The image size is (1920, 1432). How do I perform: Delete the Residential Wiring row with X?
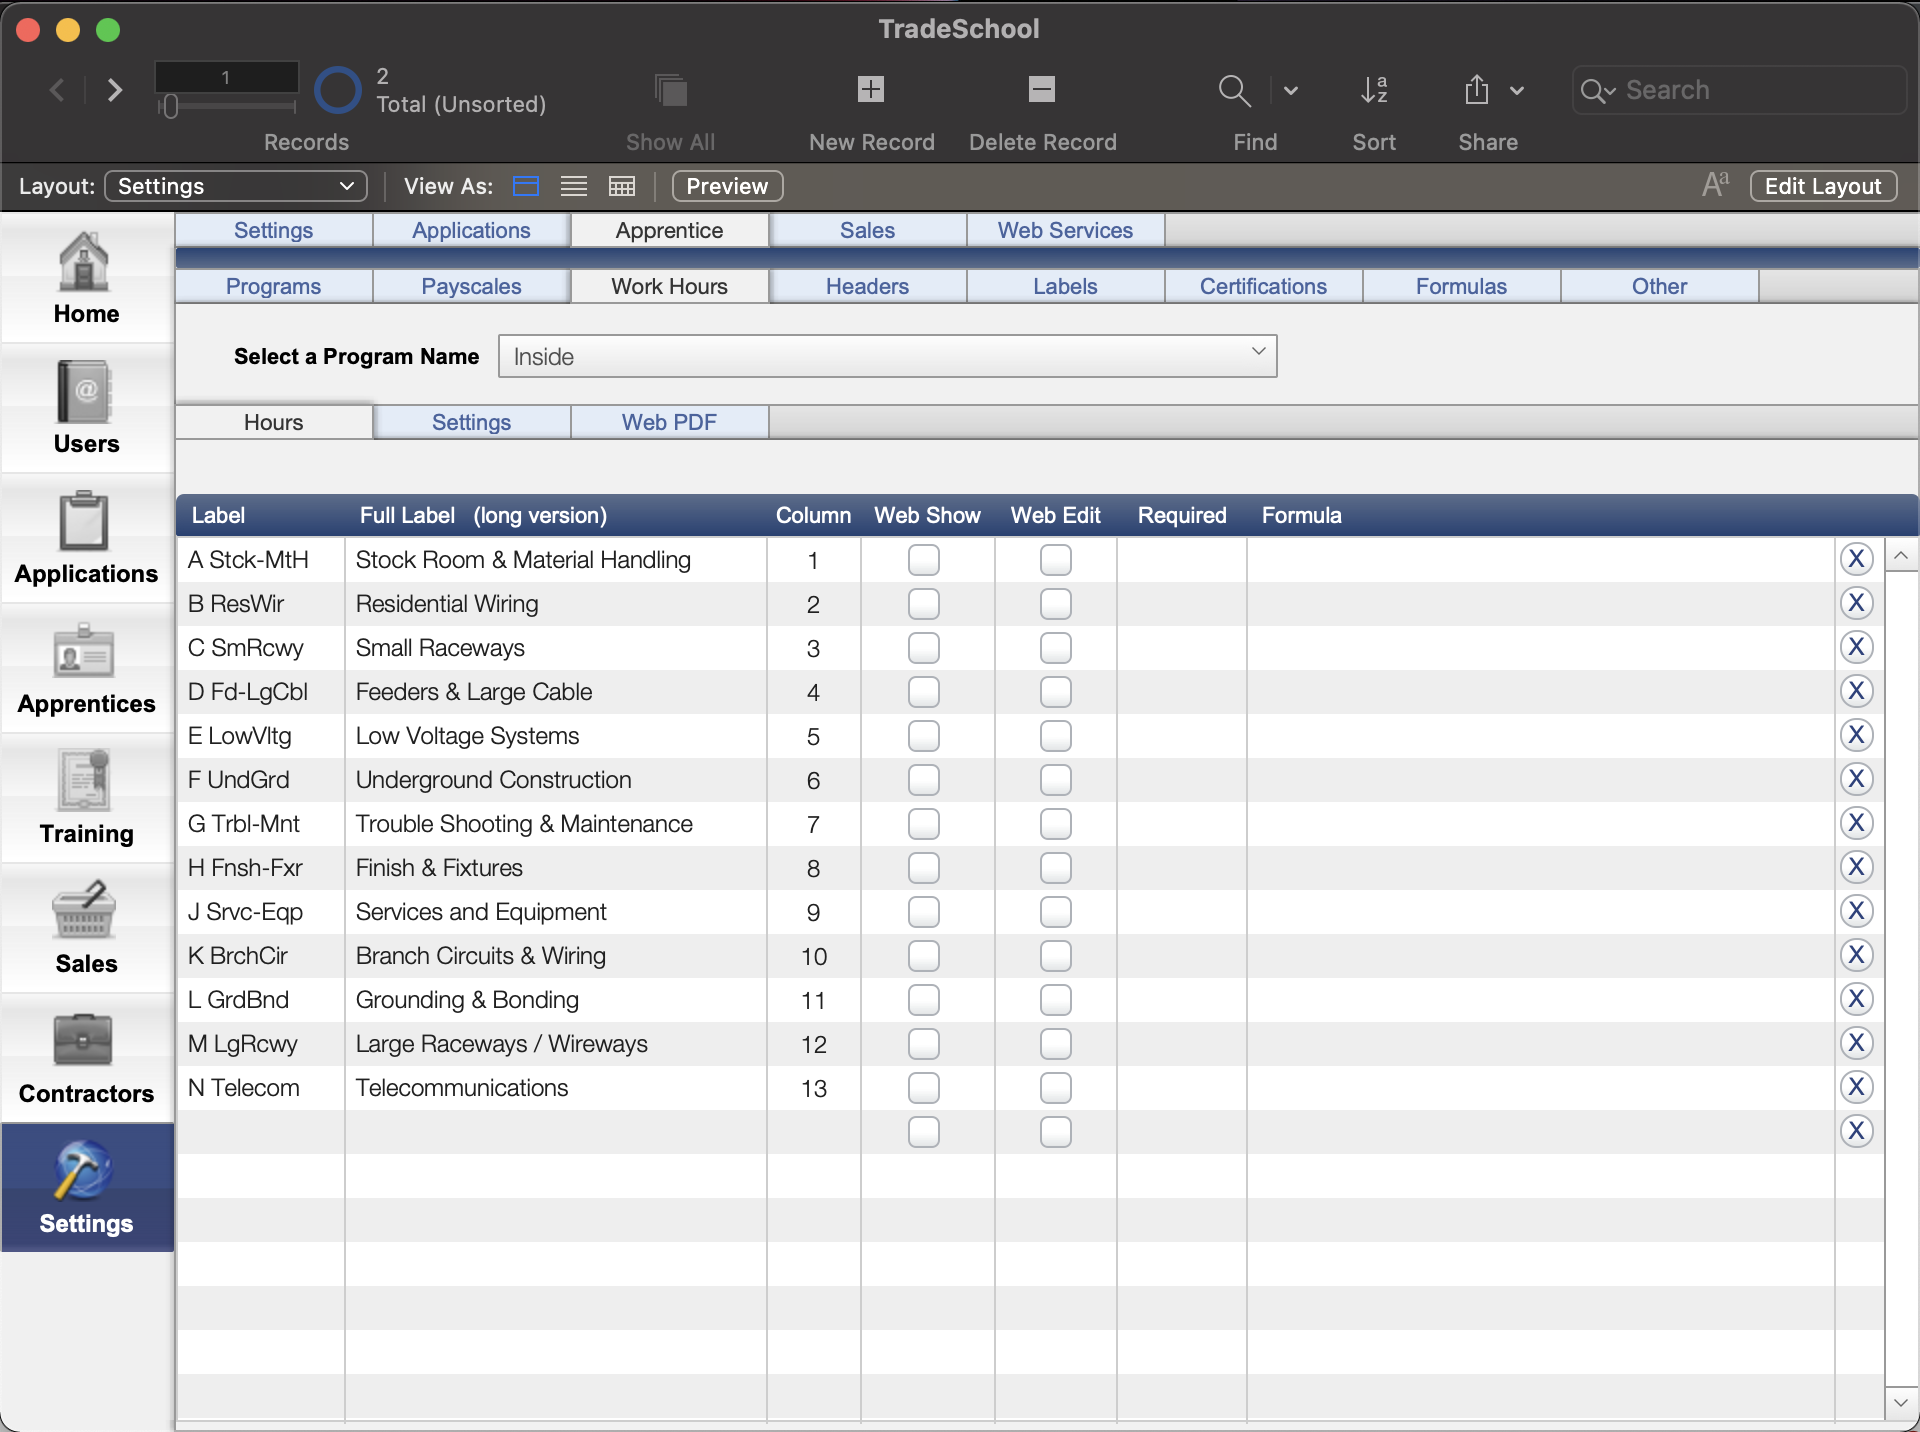(1857, 603)
